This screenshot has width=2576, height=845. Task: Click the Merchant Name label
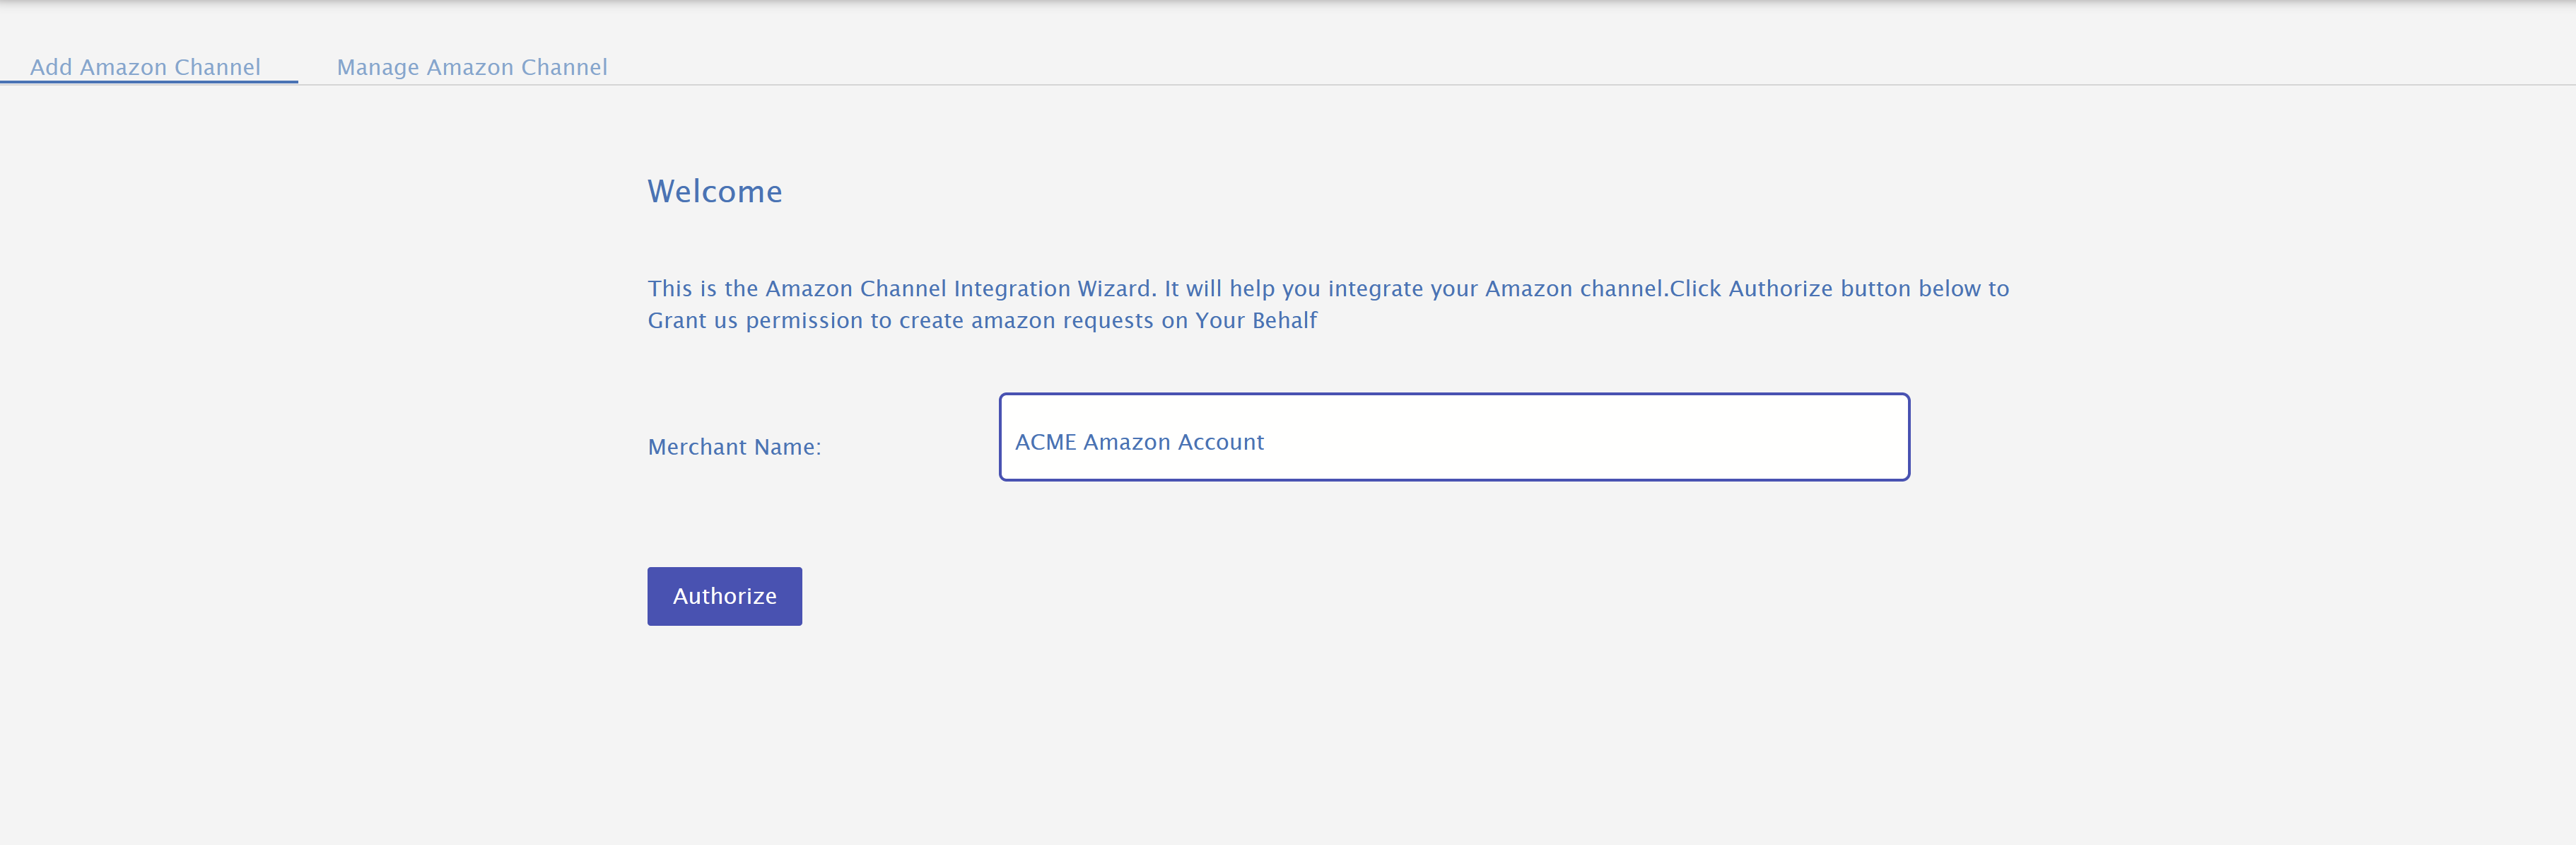[734, 447]
